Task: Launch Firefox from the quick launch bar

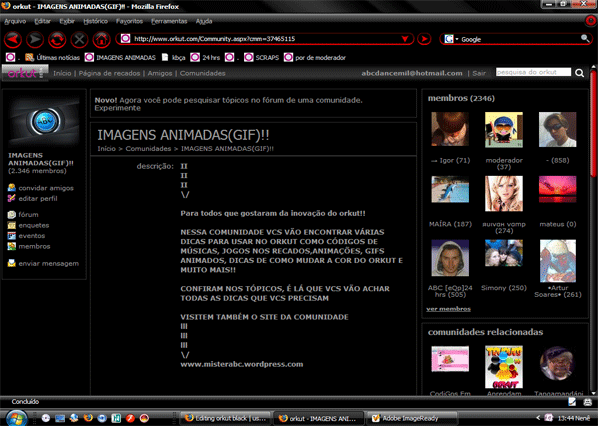Action: [x=88, y=418]
